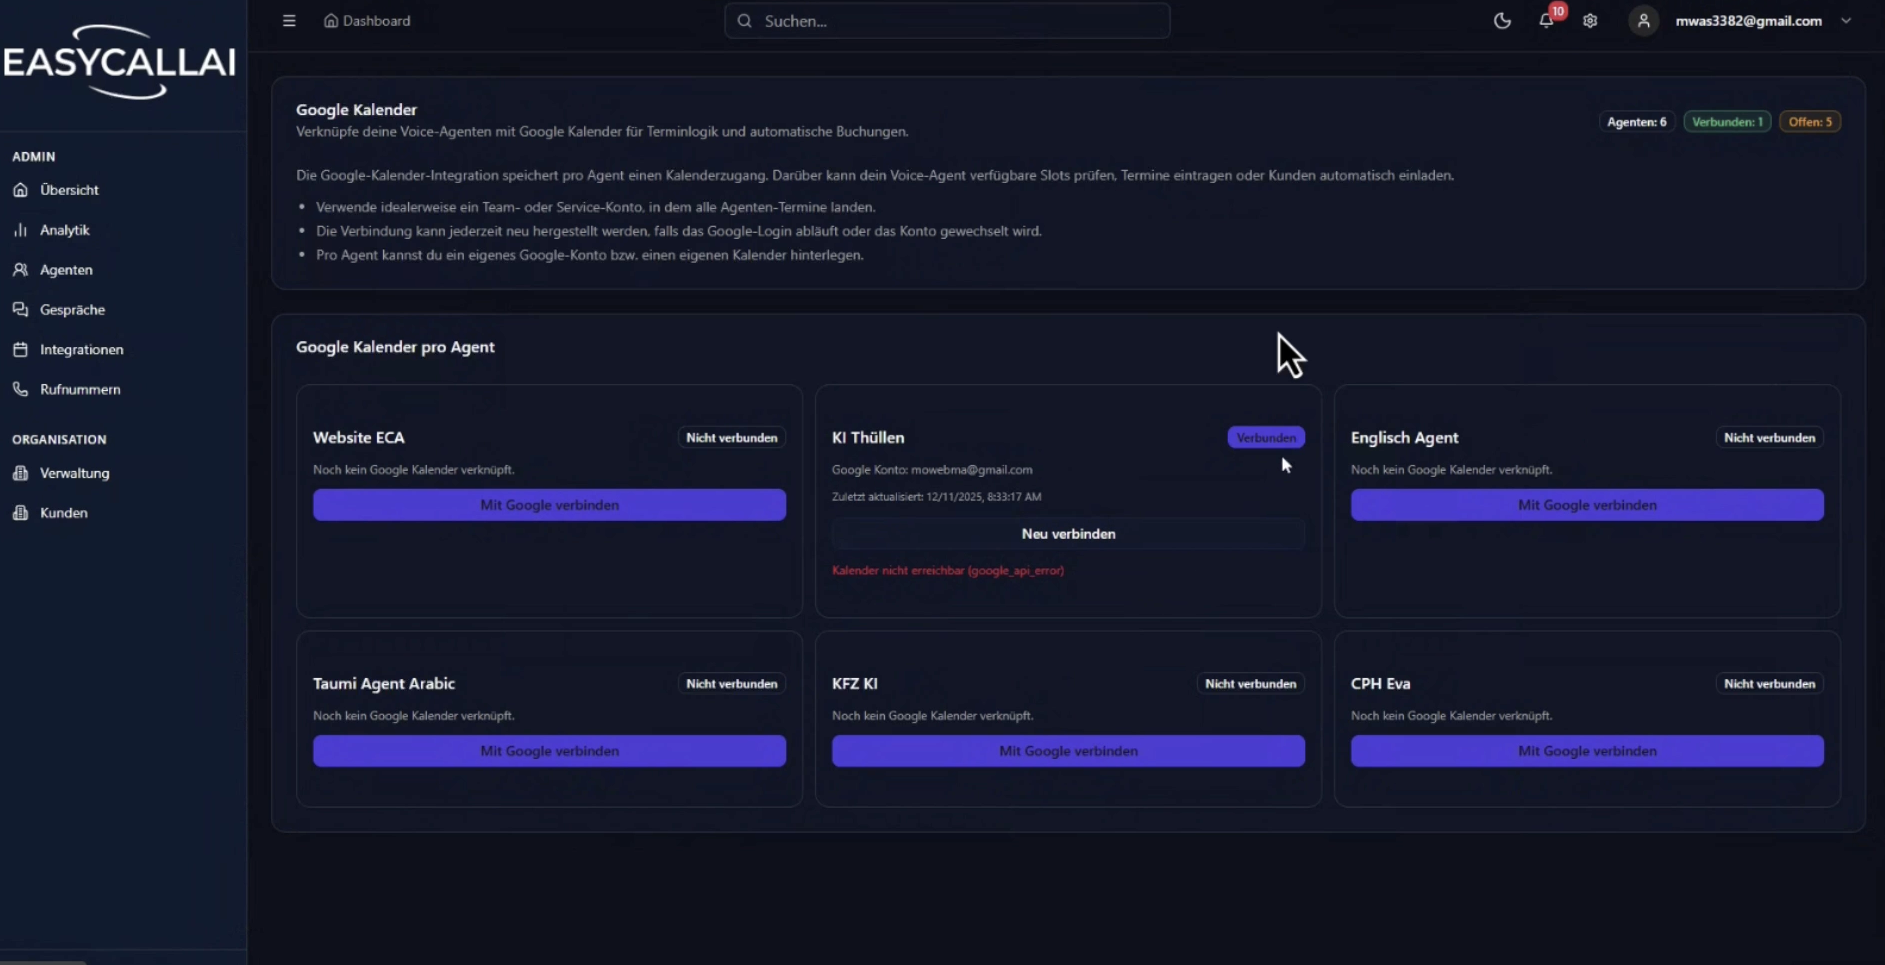This screenshot has height=965, width=1885.
Task: Click the Agenten sidebar icon
Action: point(20,270)
